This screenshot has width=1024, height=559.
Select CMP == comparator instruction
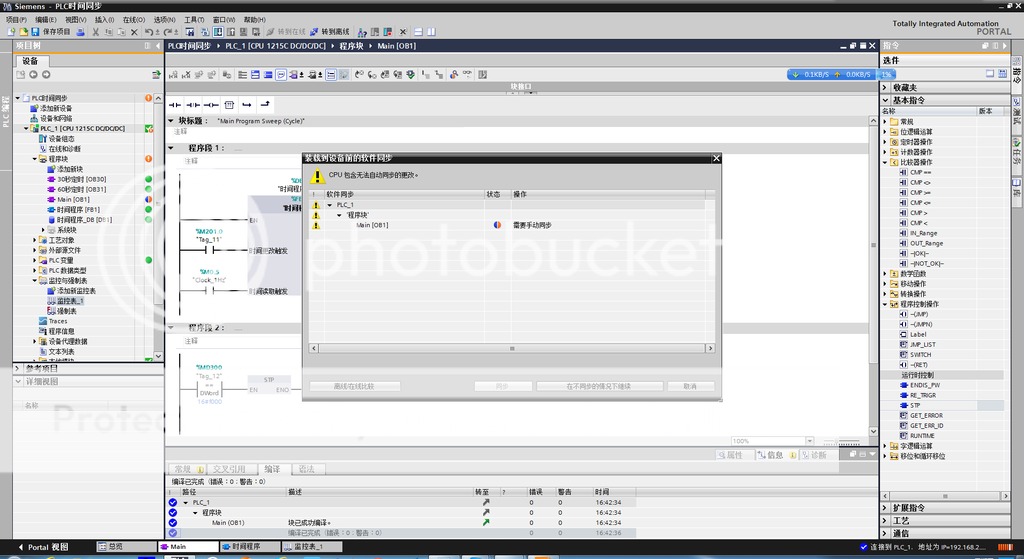click(920, 172)
